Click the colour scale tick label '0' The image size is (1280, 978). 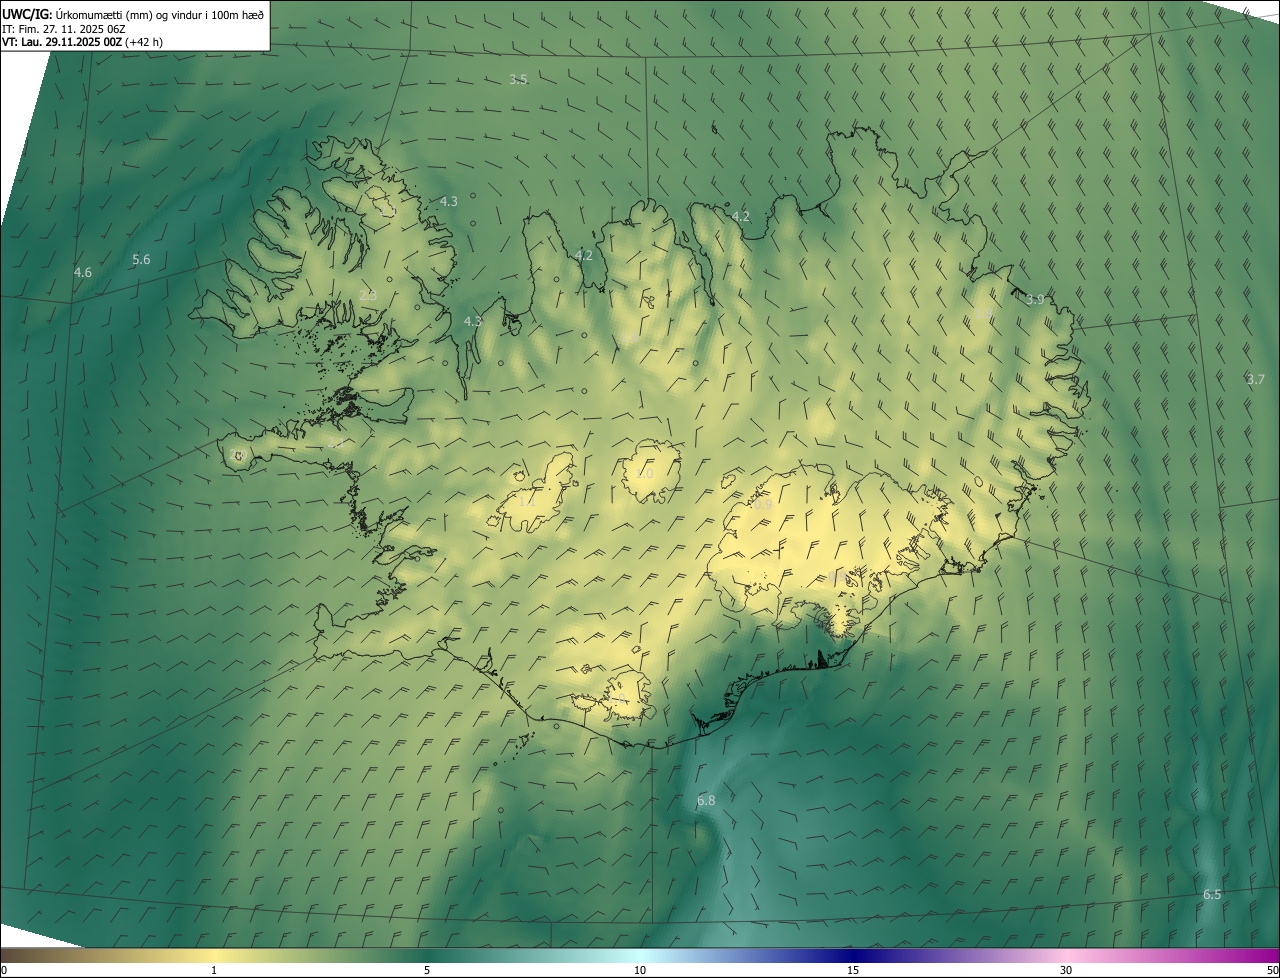tap(3, 970)
